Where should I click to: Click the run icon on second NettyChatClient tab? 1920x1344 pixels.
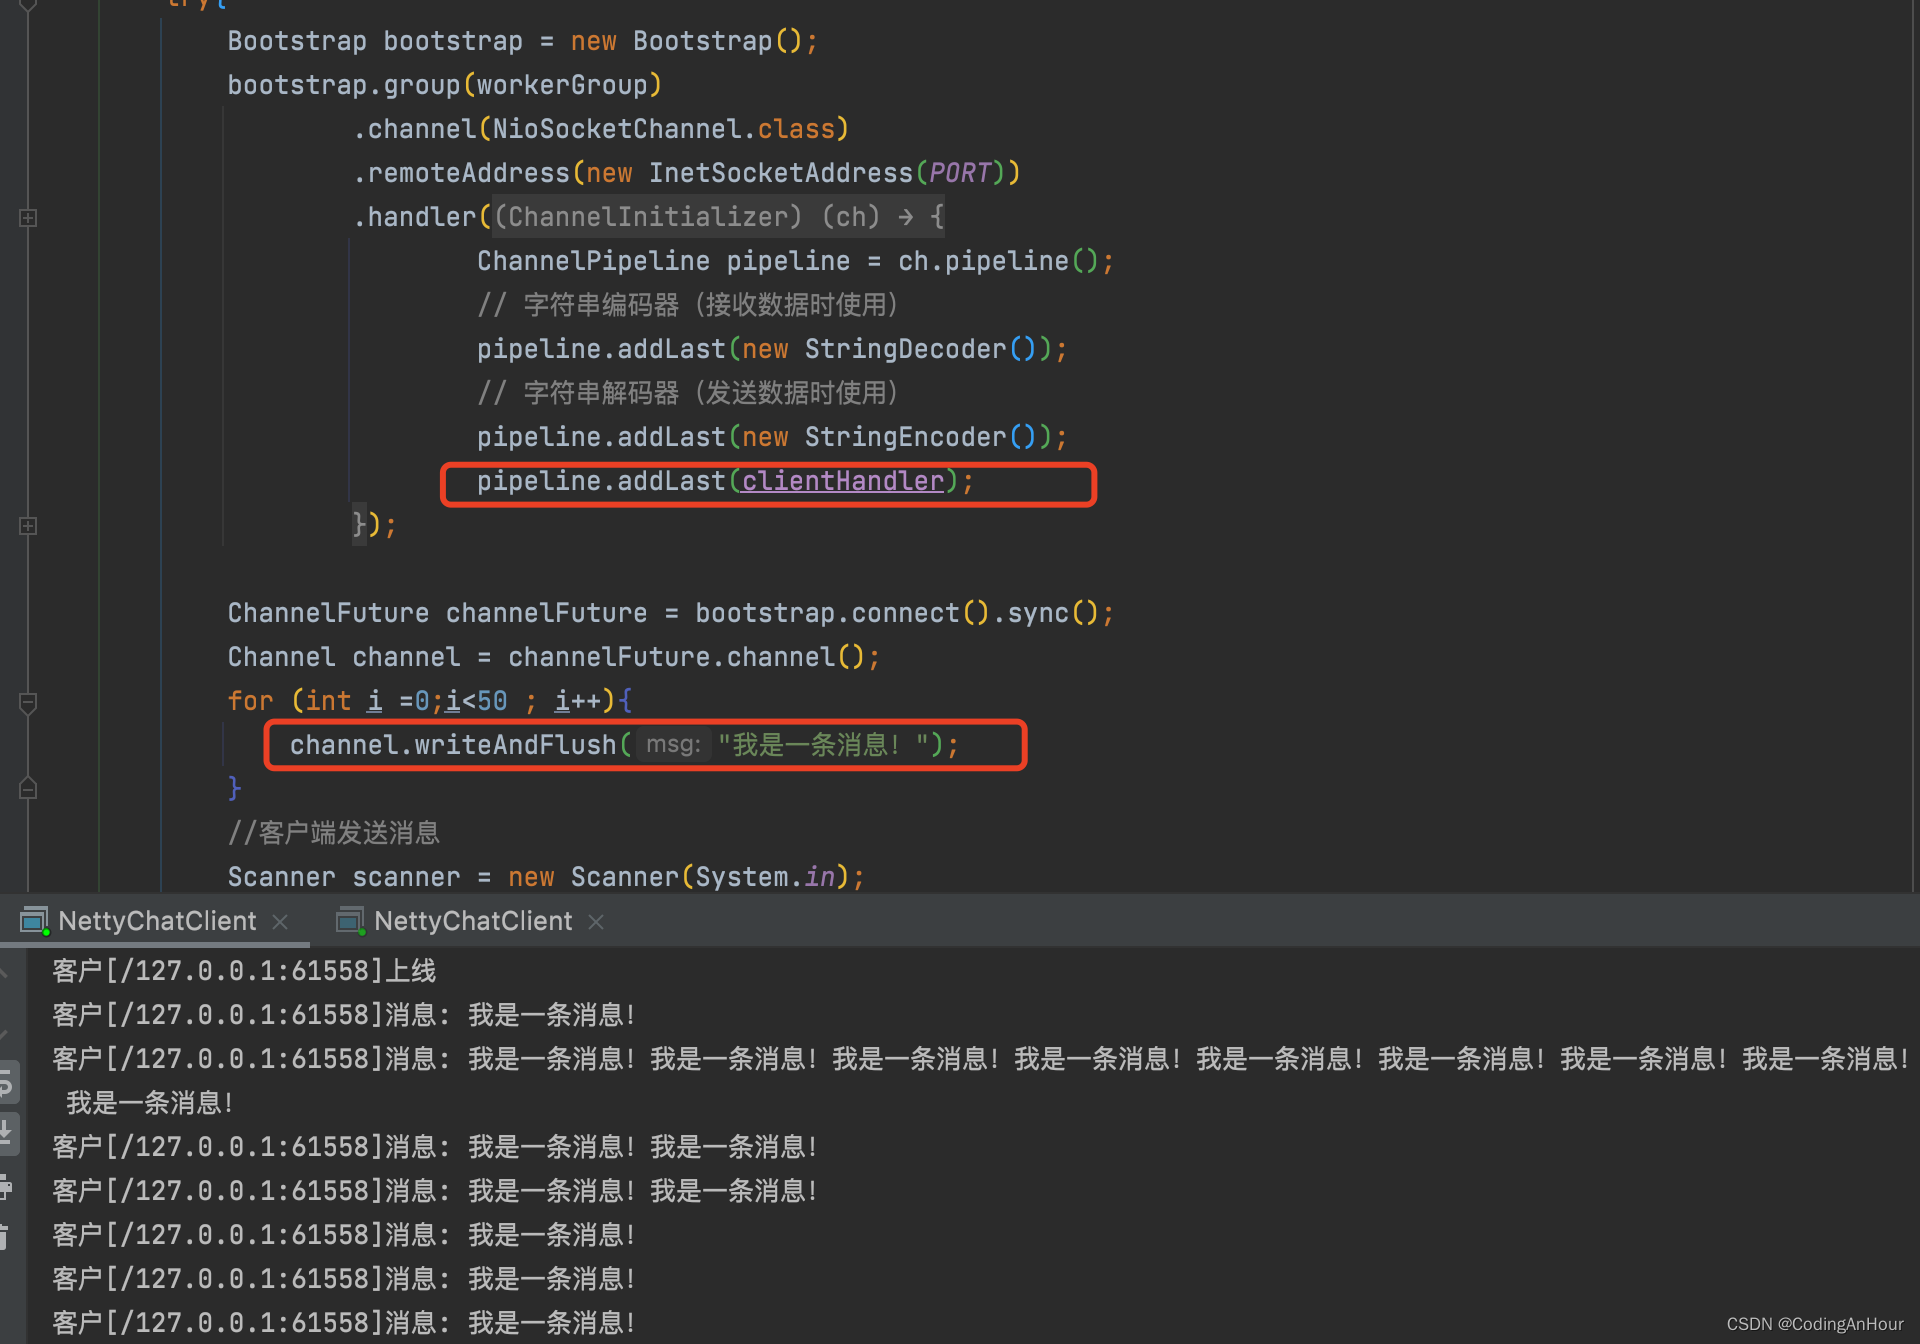point(350,921)
